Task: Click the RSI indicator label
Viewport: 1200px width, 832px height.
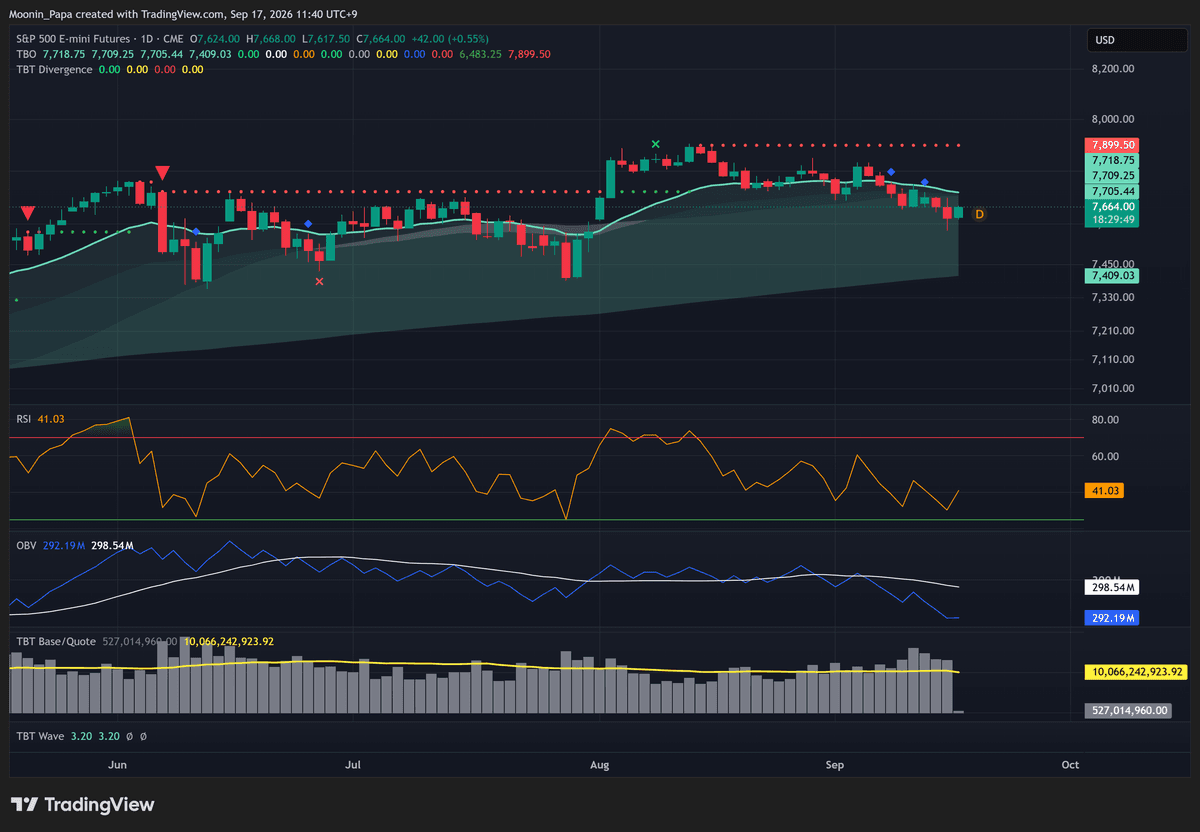Action: tap(24, 419)
